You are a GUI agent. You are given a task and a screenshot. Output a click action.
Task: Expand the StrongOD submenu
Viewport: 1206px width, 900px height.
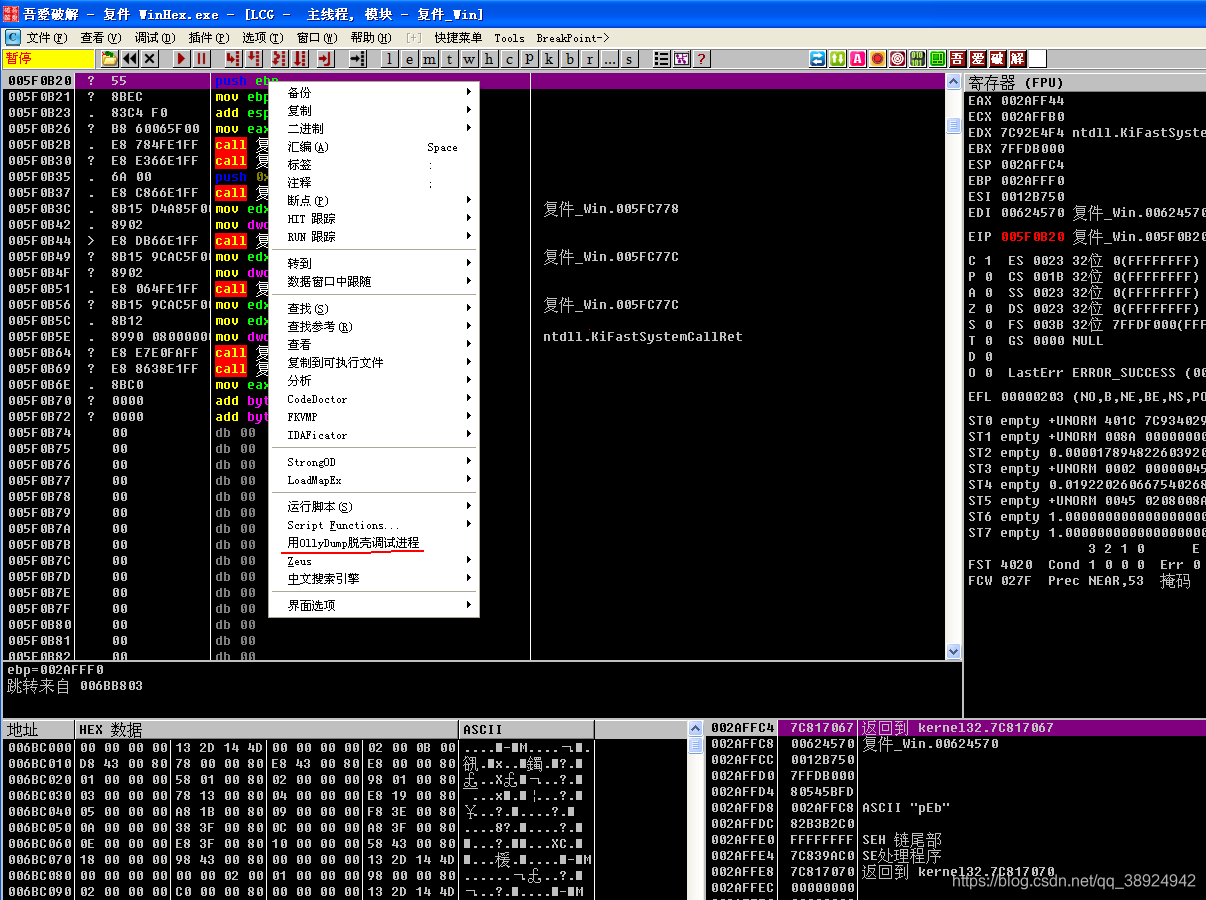[x=375, y=462]
